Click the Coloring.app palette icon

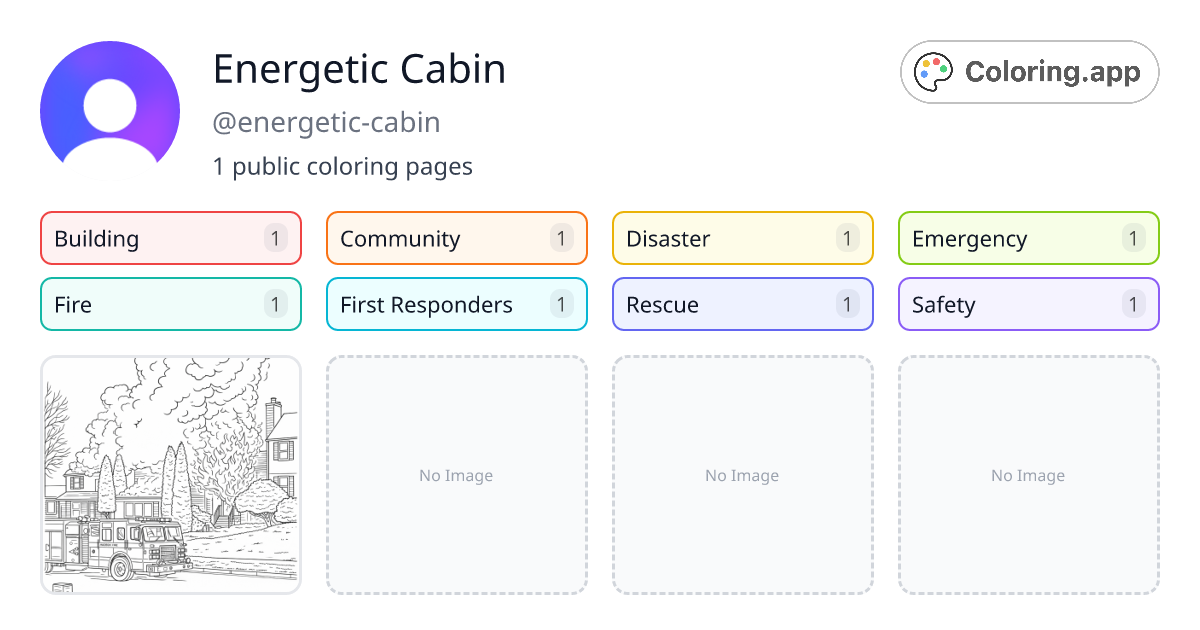click(934, 72)
